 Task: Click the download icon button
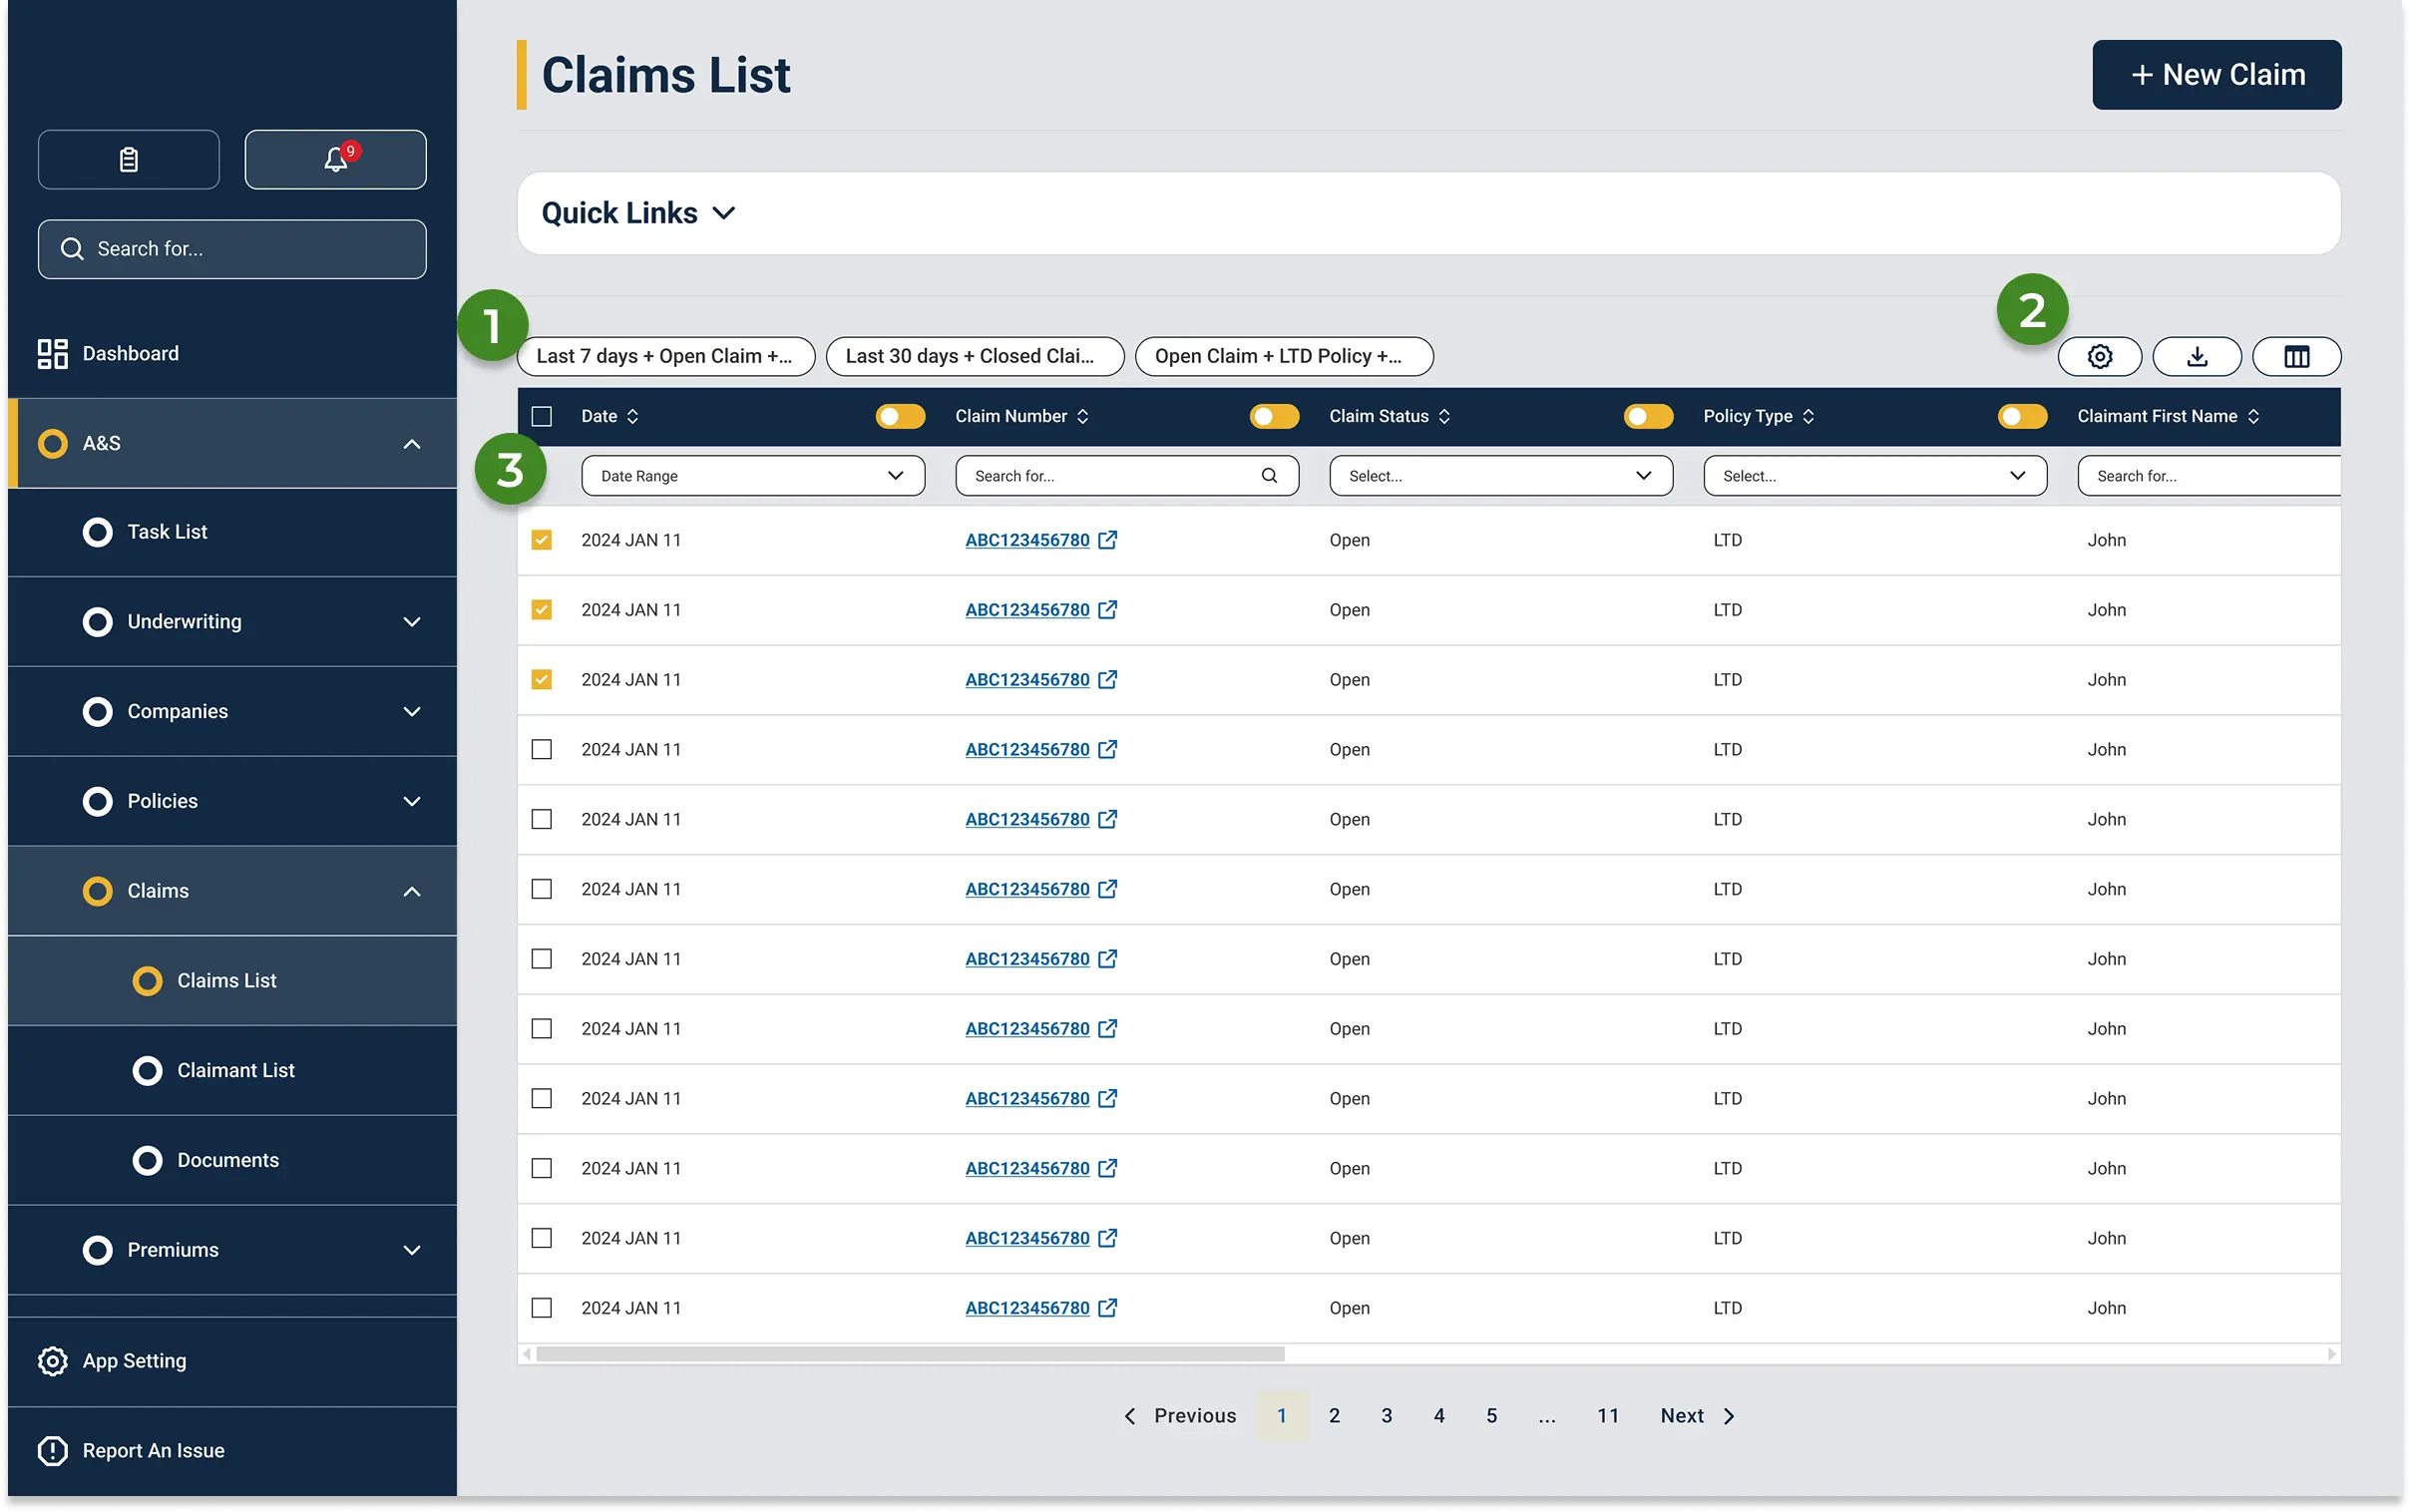[x=2196, y=357]
